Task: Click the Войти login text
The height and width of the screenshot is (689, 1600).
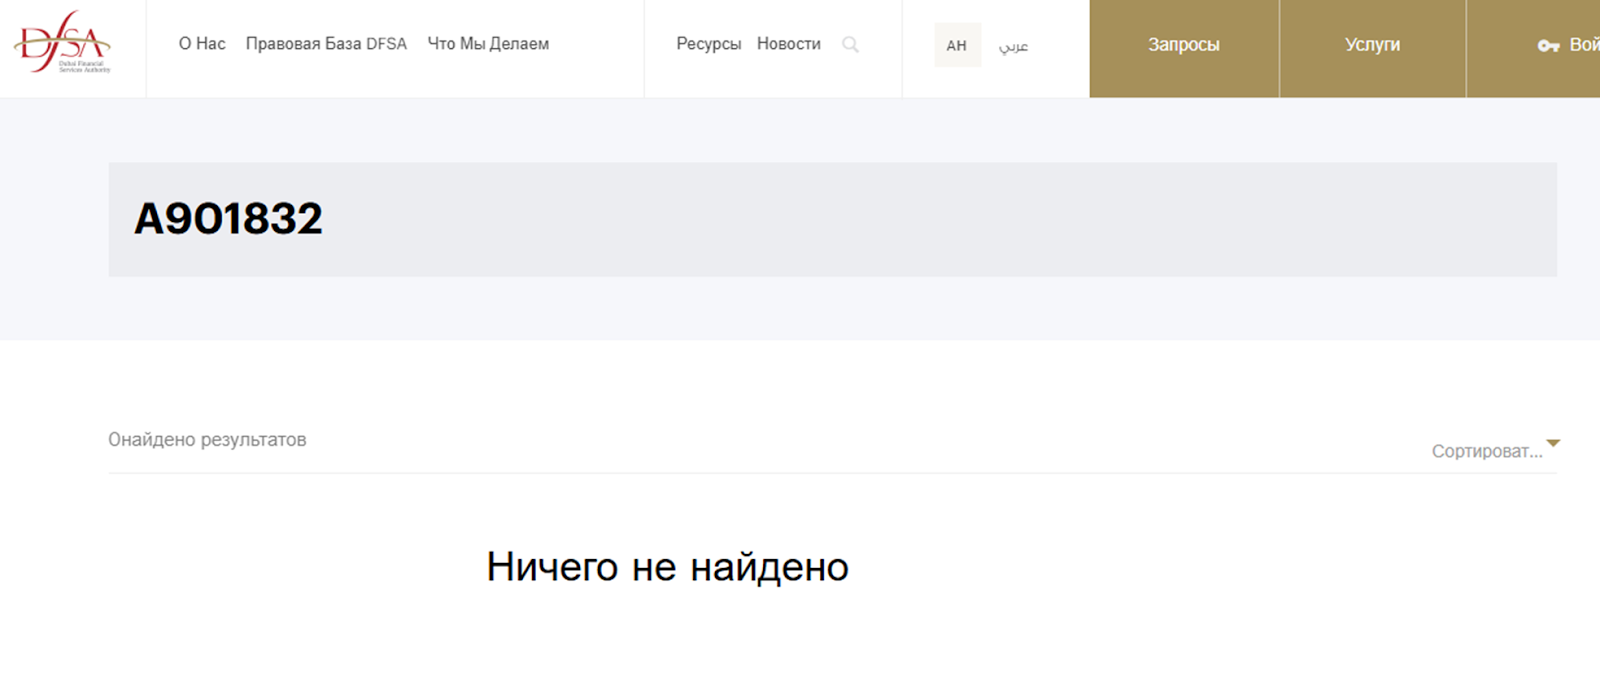Action: [x=1584, y=45]
